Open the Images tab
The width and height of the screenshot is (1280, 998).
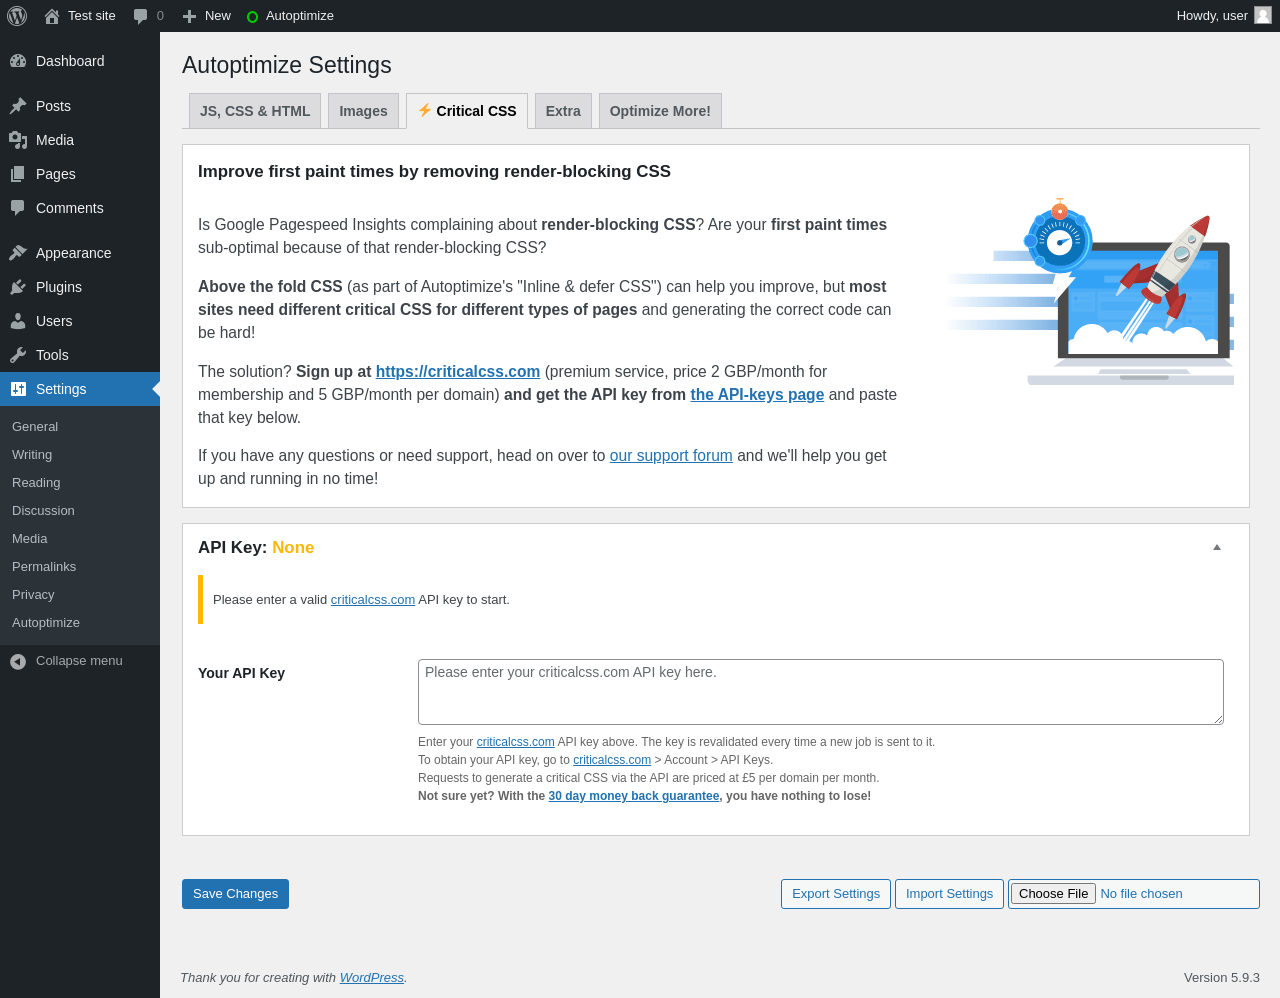click(x=363, y=111)
